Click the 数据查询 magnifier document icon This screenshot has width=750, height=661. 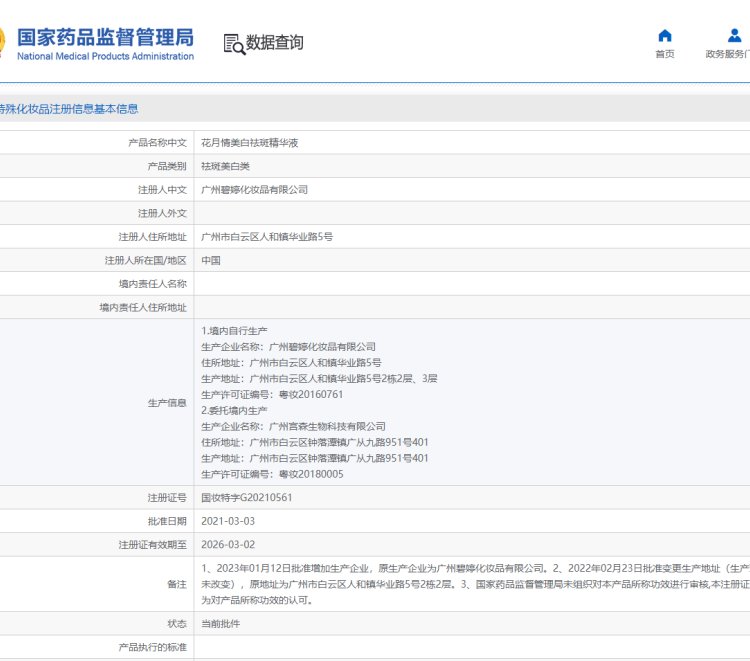coord(234,44)
